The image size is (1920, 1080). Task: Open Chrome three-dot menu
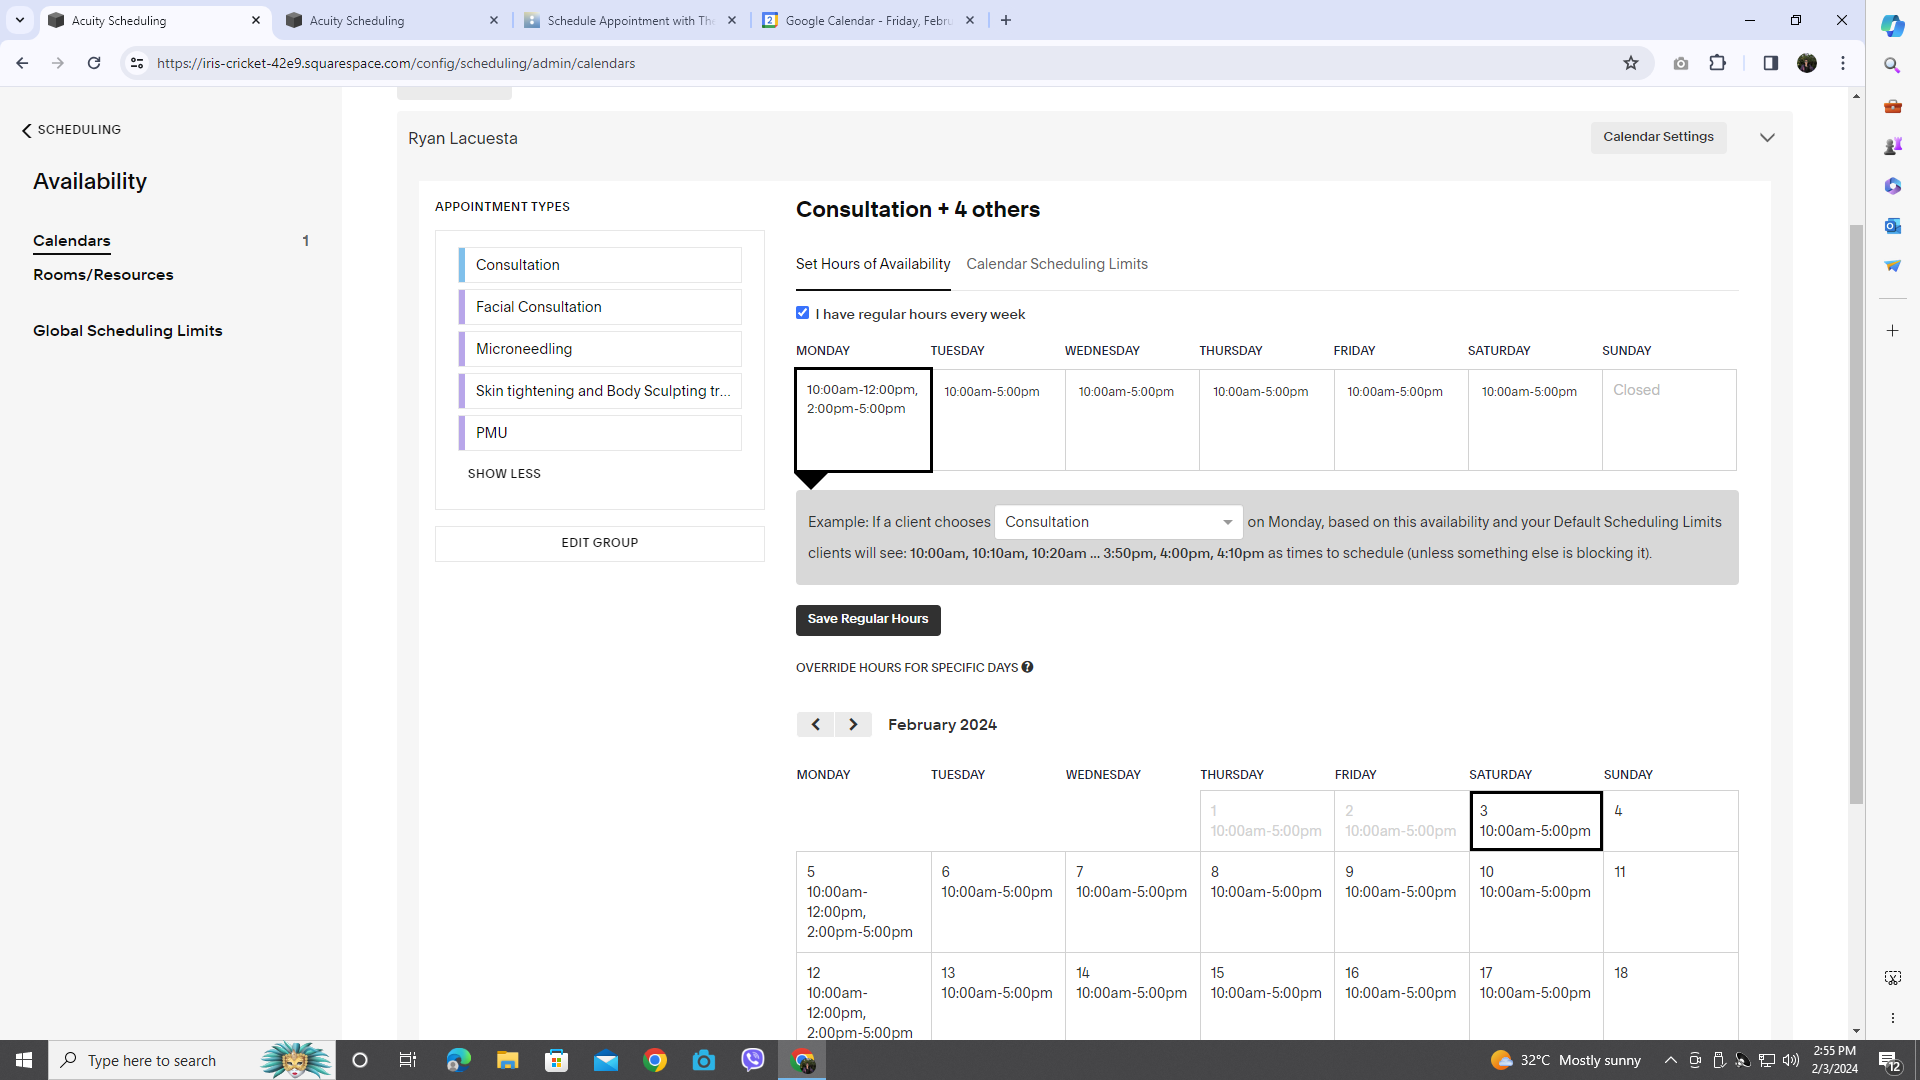click(1843, 63)
